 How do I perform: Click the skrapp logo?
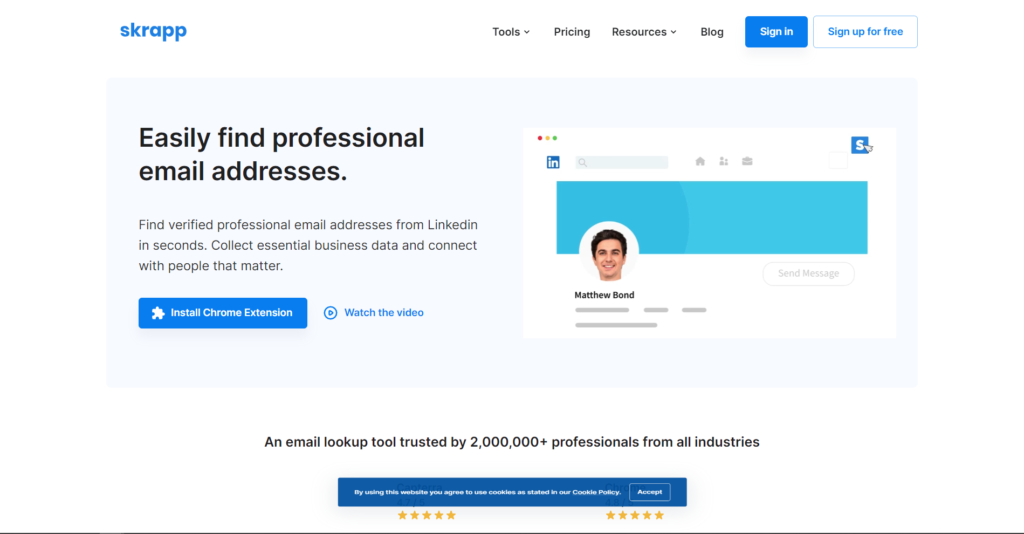tap(153, 31)
